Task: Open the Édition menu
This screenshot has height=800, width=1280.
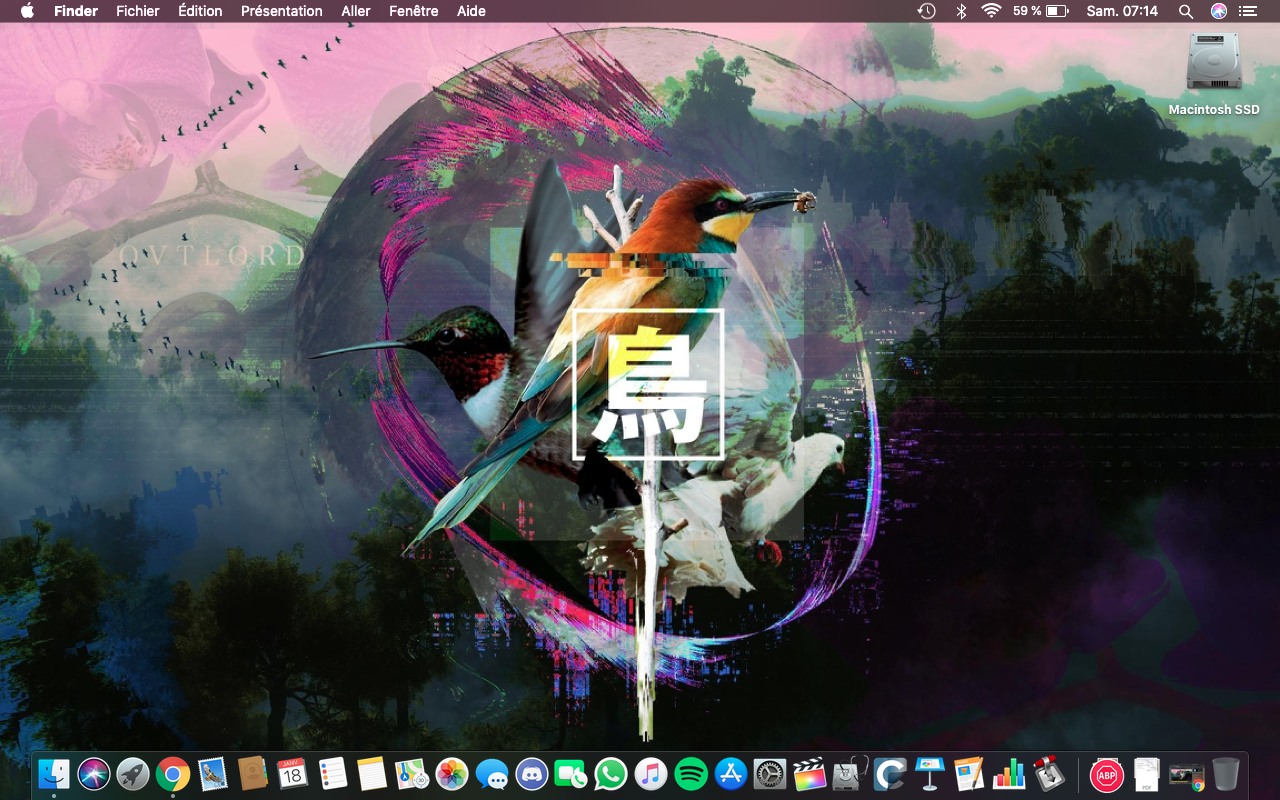Action: (200, 11)
